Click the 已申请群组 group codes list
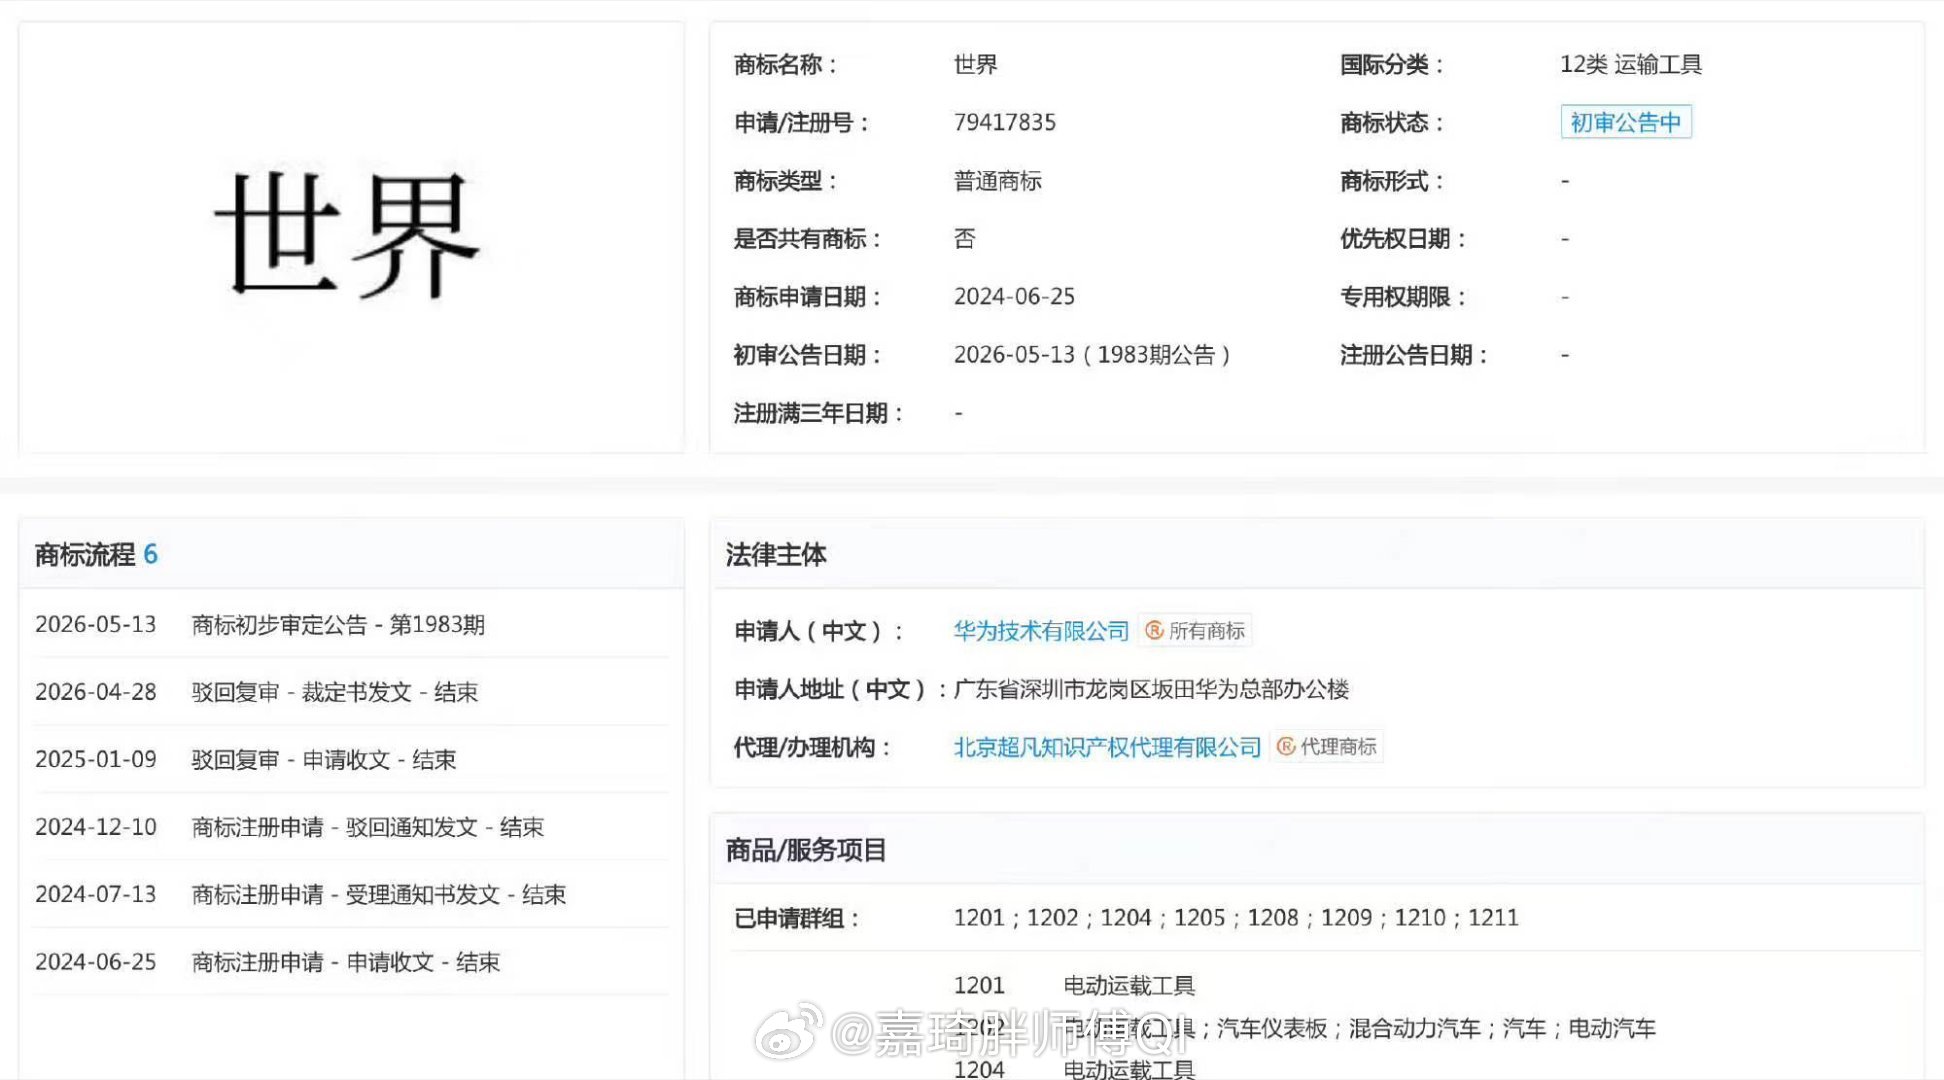The image size is (1944, 1080). pyautogui.click(x=1236, y=918)
